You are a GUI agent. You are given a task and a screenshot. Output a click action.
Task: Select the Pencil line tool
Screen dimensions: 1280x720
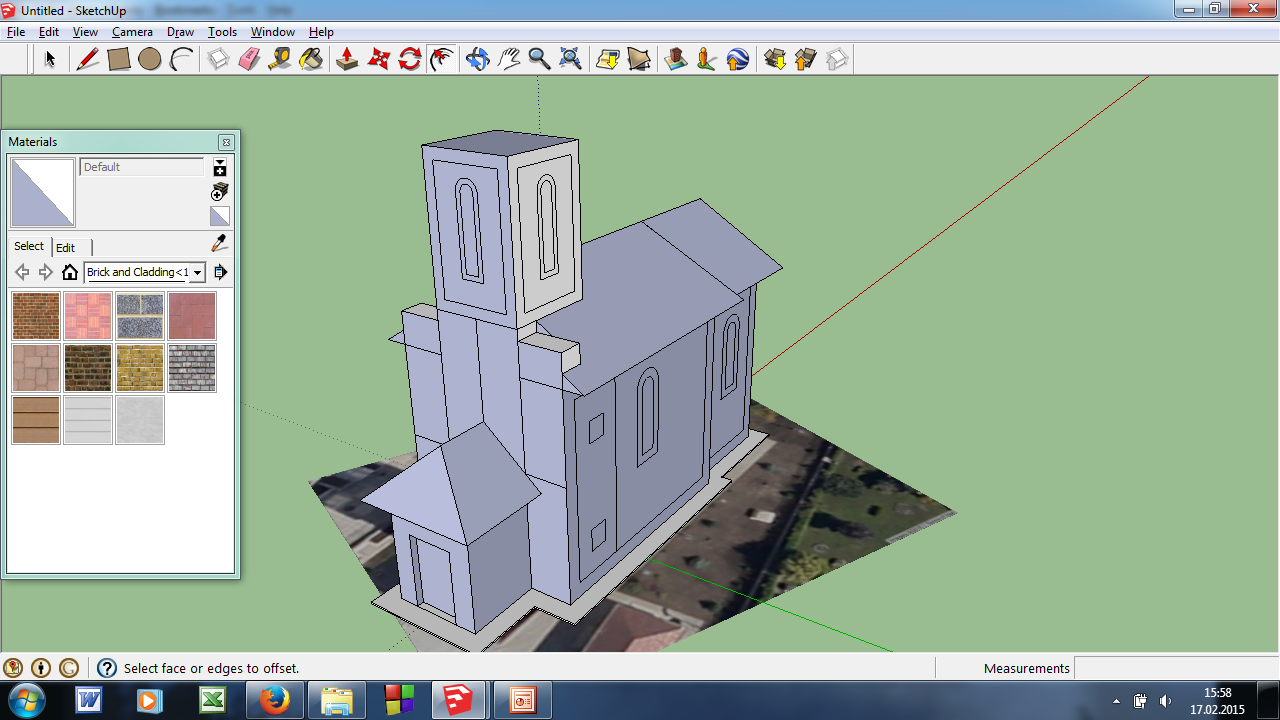tap(88, 60)
